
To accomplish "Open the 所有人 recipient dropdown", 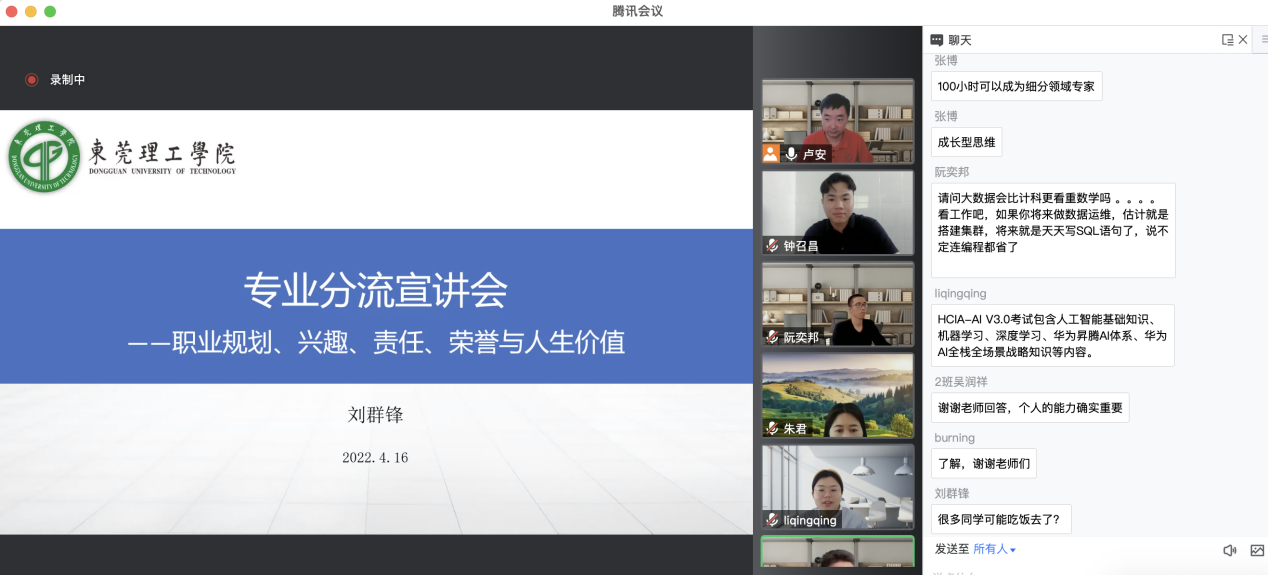I will (994, 549).
